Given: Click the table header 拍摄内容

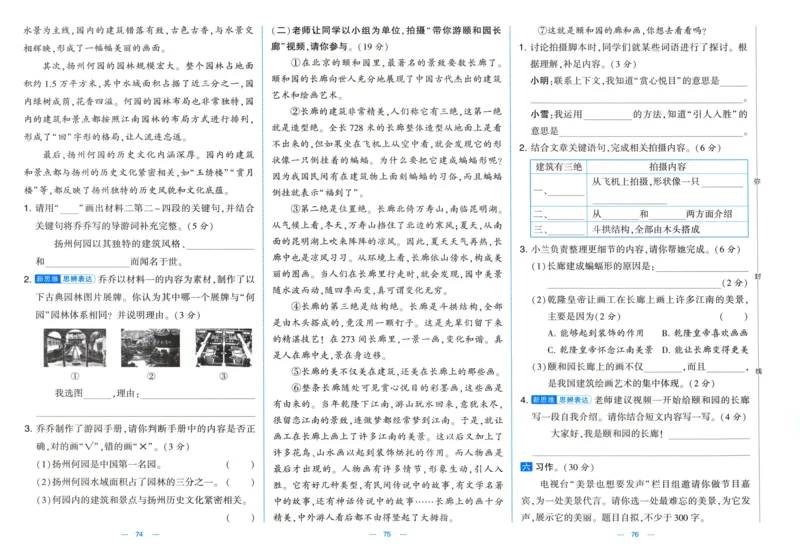Looking at the screenshot, I should click(667, 167).
